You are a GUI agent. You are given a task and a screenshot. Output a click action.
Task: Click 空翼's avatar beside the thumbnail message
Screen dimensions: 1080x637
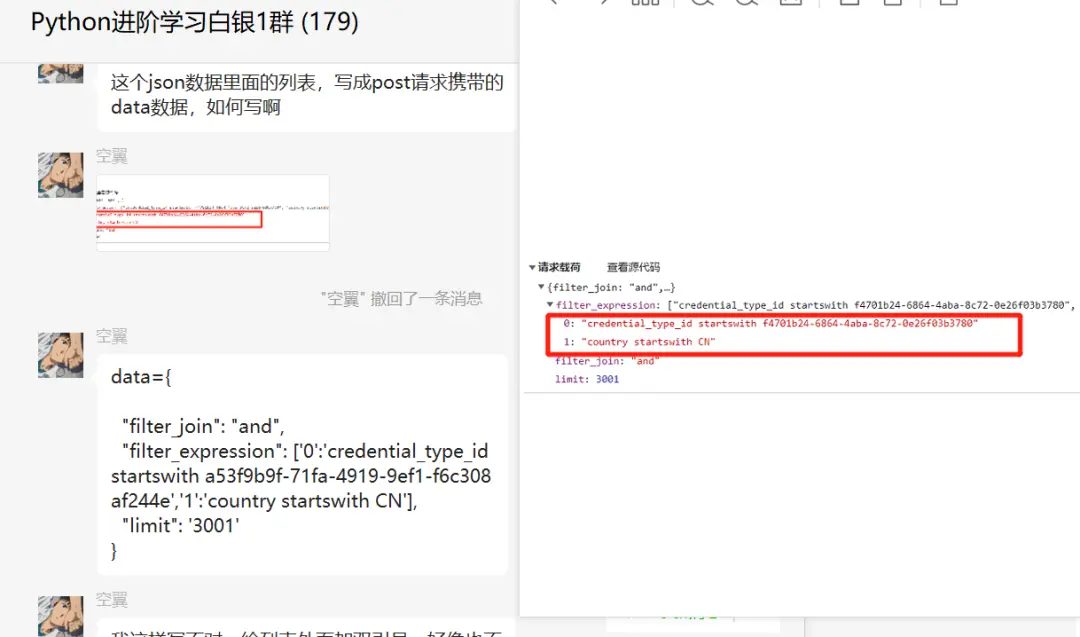click(61, 175)
